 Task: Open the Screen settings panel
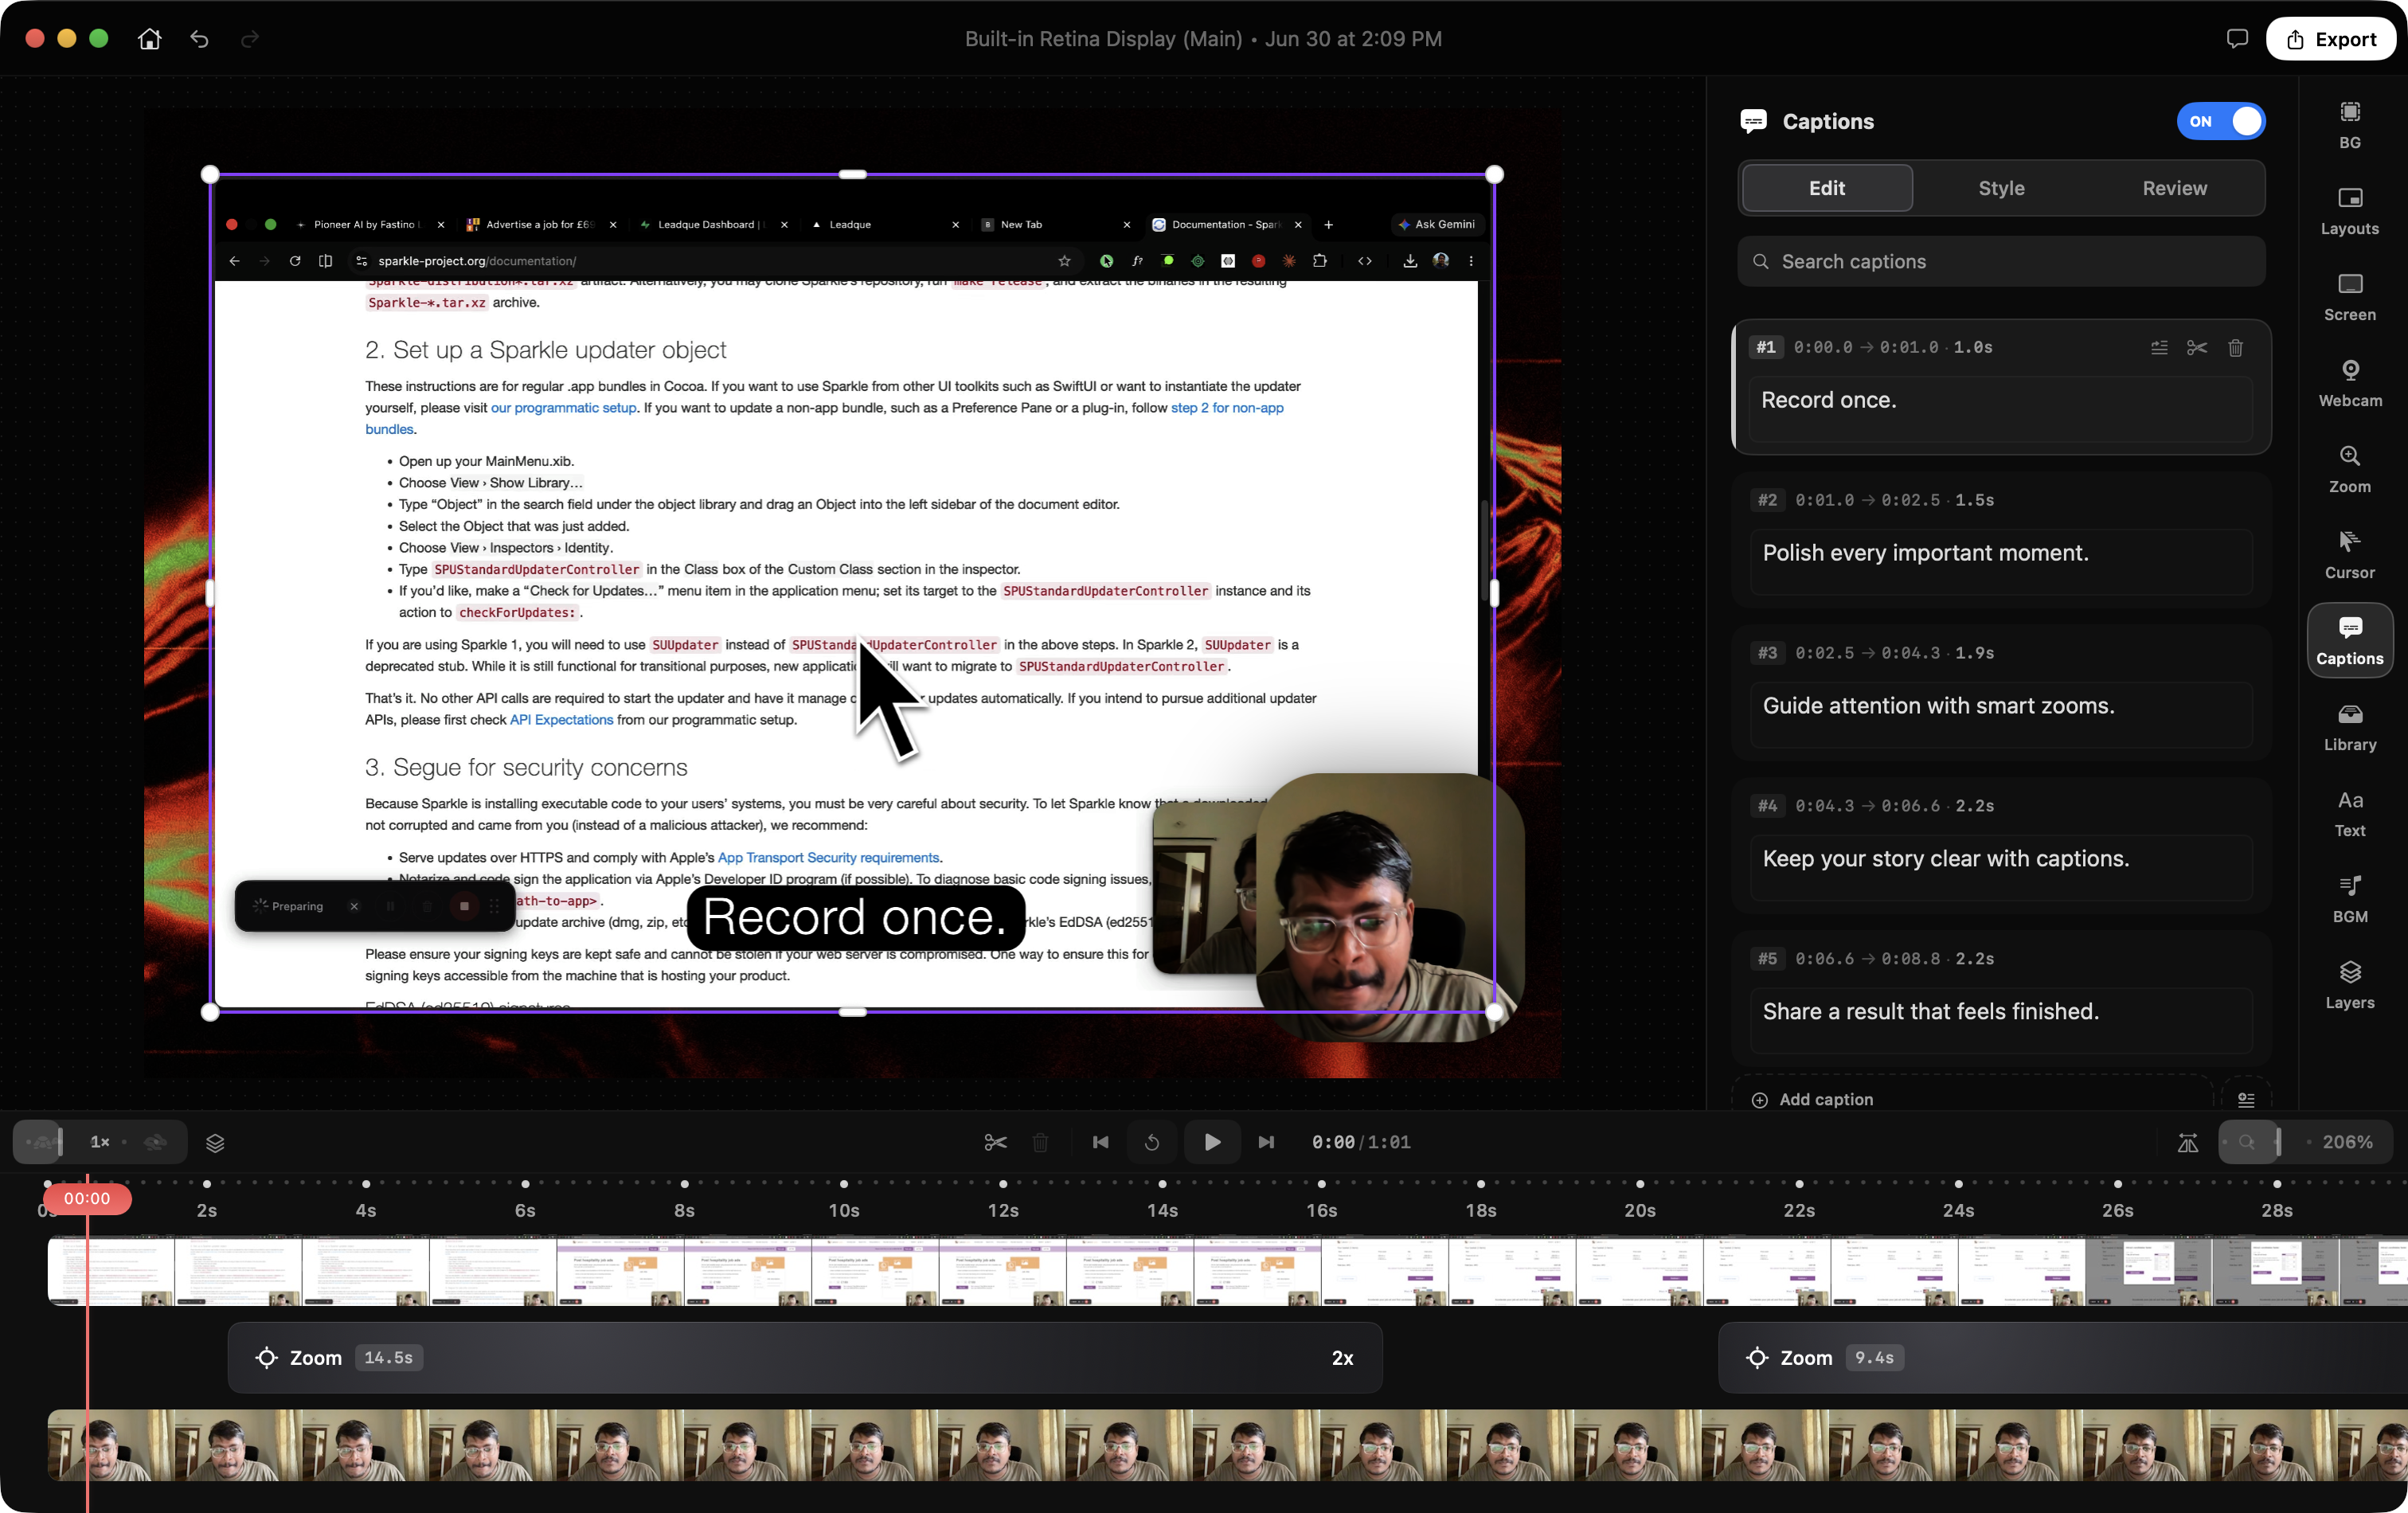pos(2349,297)
